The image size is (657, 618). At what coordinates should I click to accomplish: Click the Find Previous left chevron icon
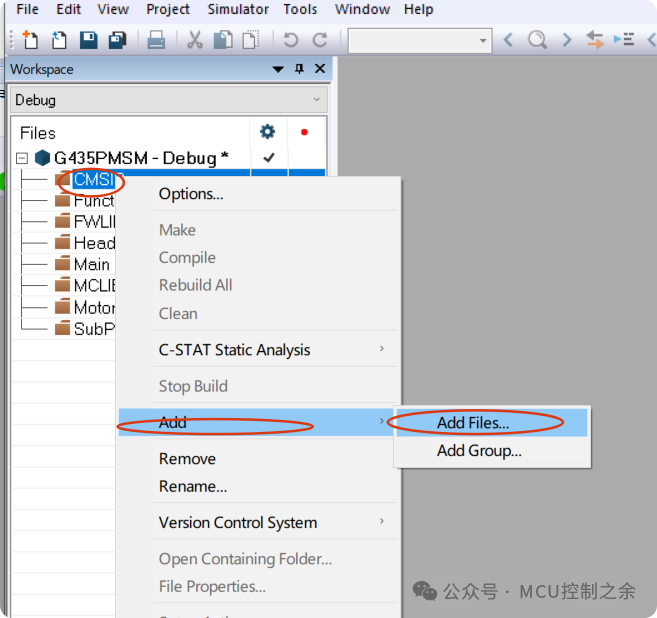pos(508,40)
